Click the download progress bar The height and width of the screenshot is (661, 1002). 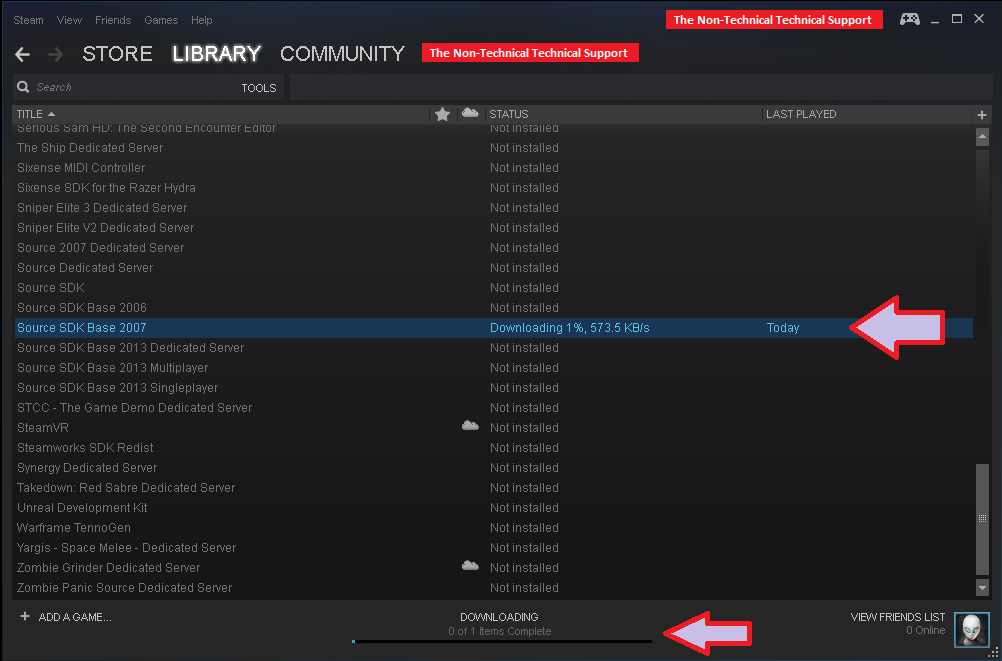(x=502, y=641)
